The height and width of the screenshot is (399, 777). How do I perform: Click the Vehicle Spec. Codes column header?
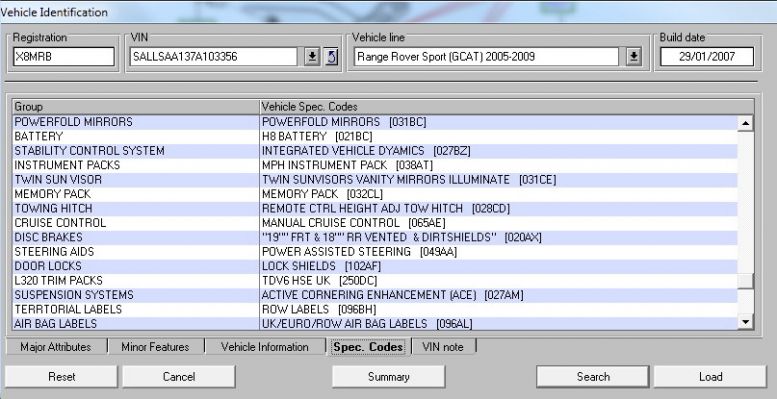pyautogui.click(x=507, y=107)
